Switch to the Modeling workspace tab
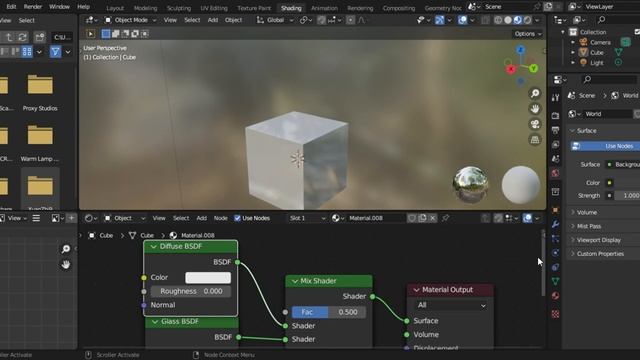 [145, 8]
